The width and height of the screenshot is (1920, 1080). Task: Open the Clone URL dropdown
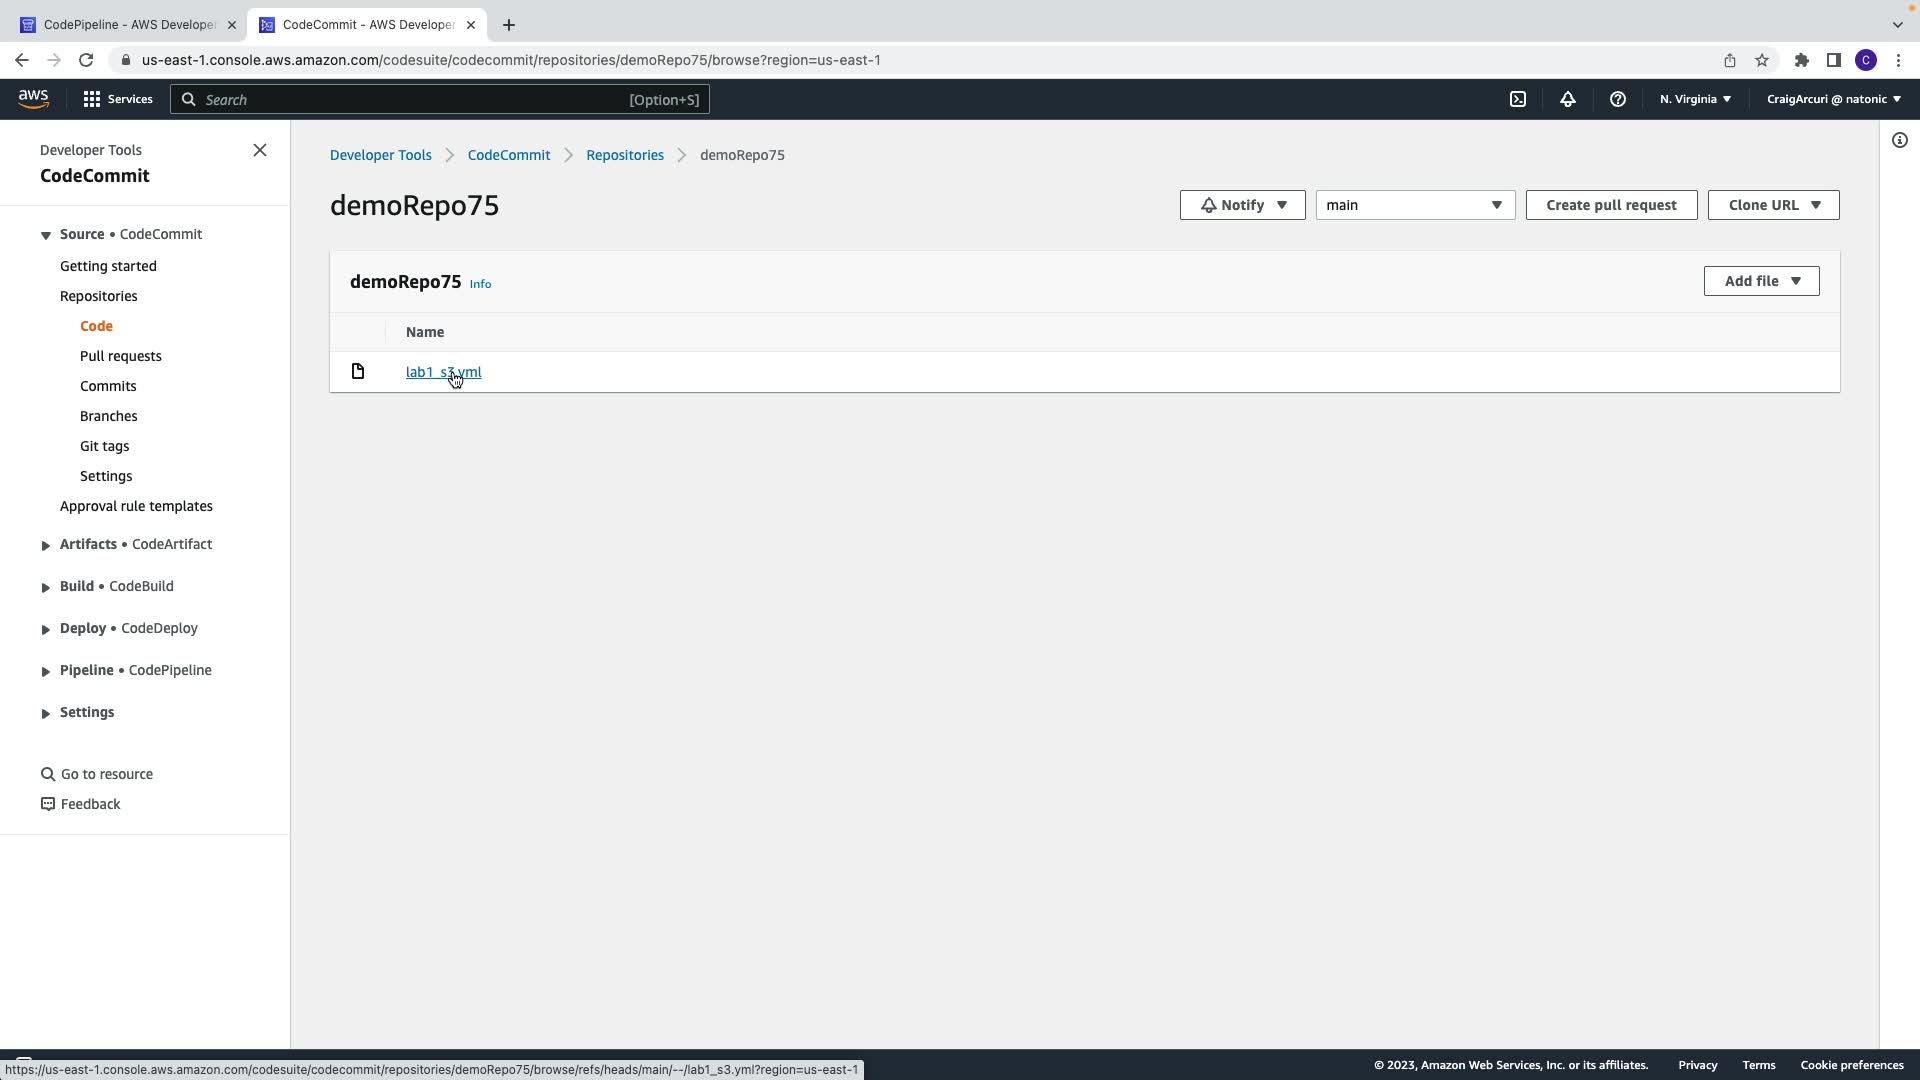pyautogui.click(x=1772, y=205)
